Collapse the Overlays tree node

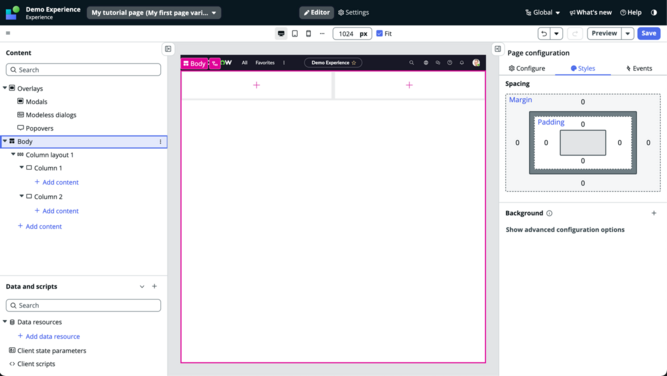point(5,88)
